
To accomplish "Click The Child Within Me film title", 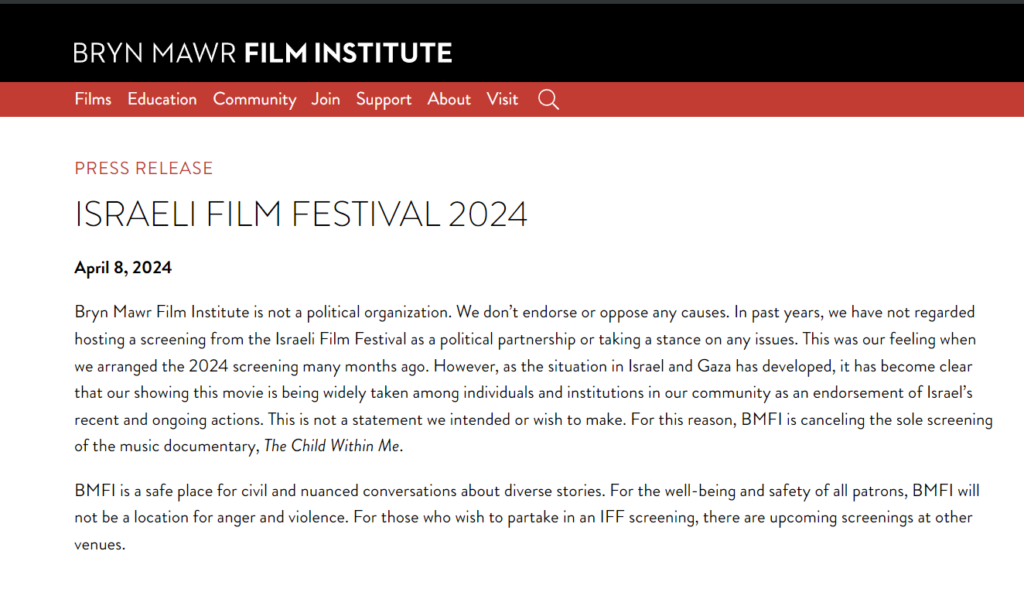I will pos(331,446).
